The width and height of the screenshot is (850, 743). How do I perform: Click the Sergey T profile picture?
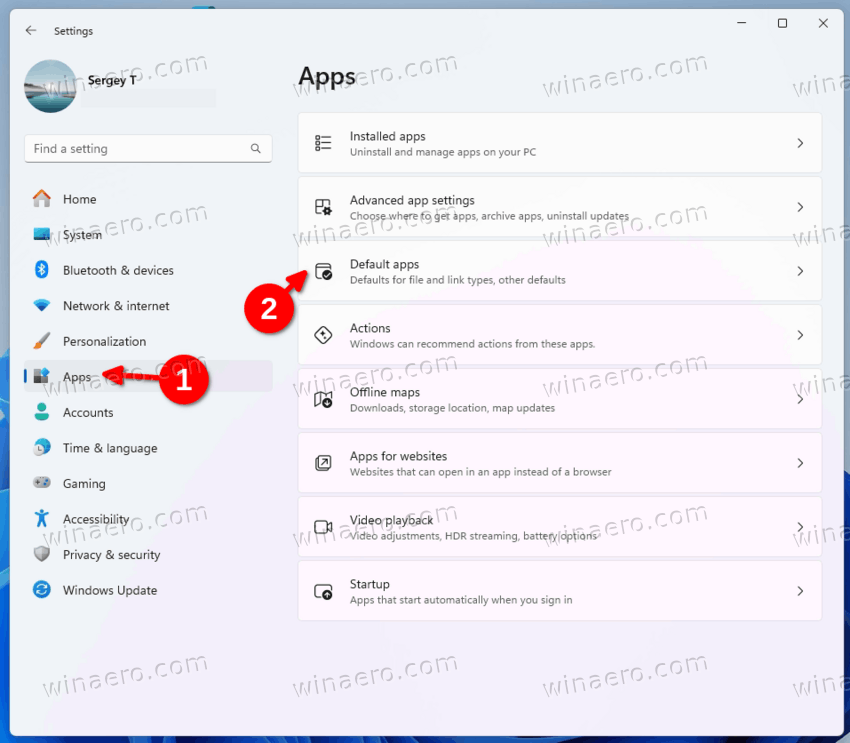(50, 86)
